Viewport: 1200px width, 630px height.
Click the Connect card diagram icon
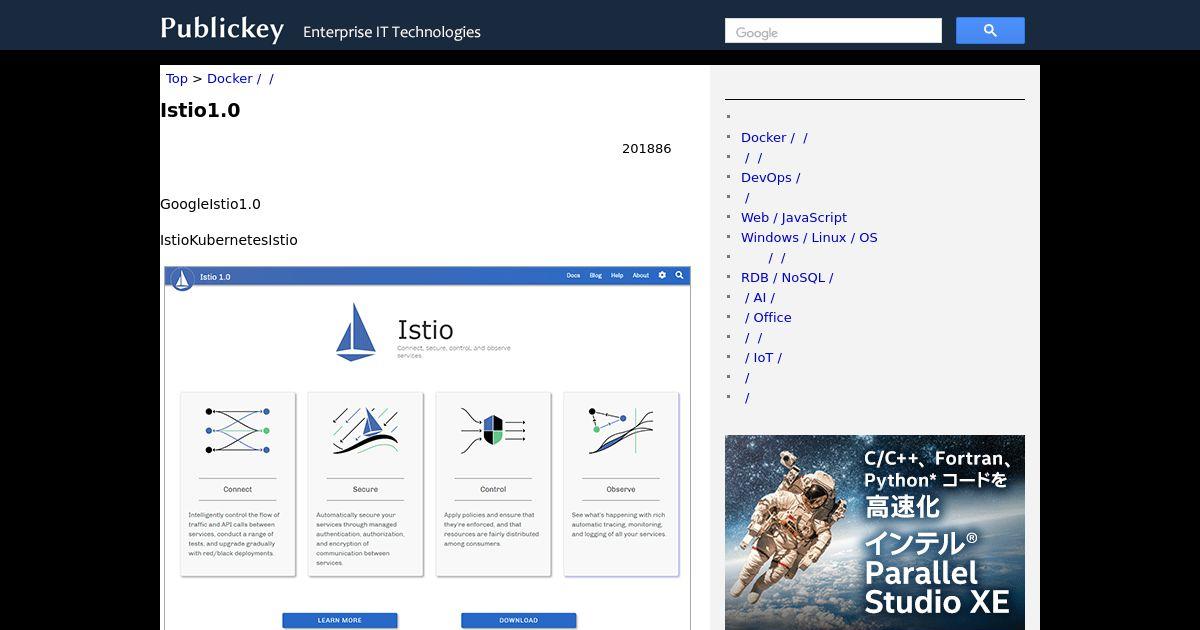237,430
